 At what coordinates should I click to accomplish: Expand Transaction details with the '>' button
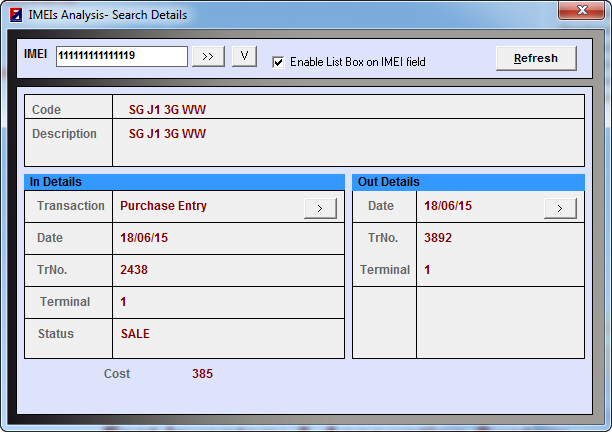click(x=320, y=207)
